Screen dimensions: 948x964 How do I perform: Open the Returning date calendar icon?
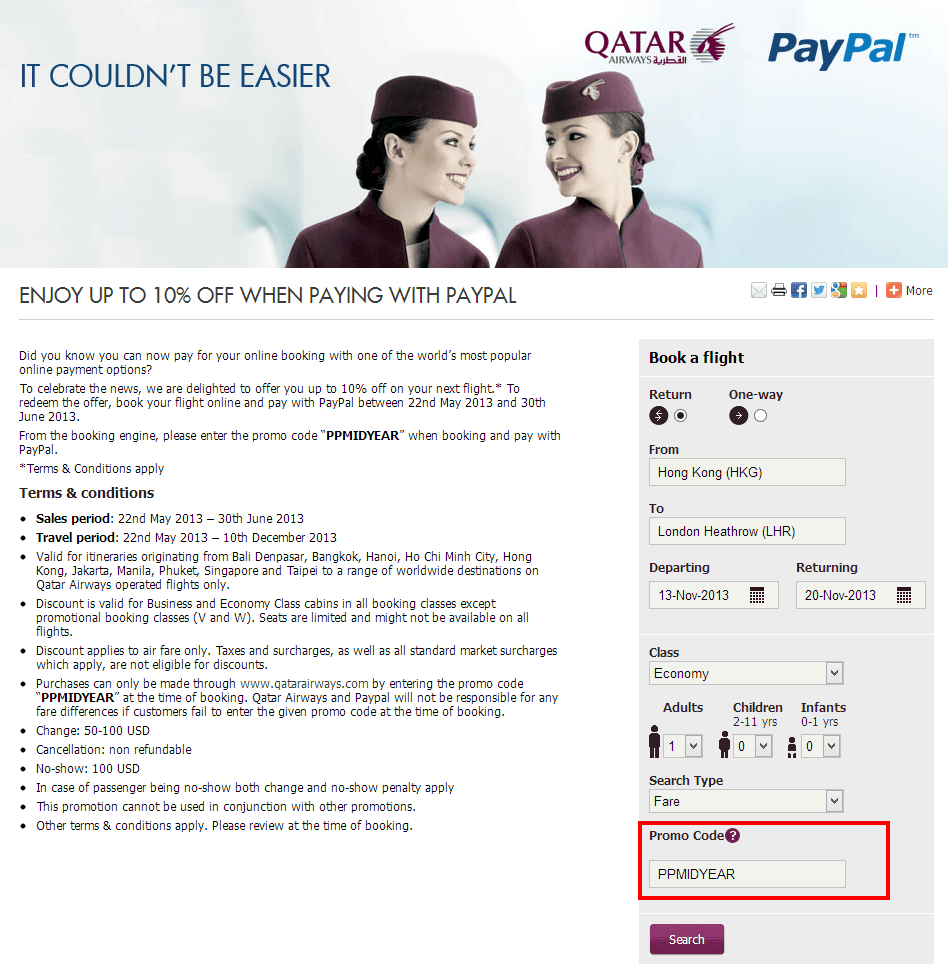coord(904,595)
